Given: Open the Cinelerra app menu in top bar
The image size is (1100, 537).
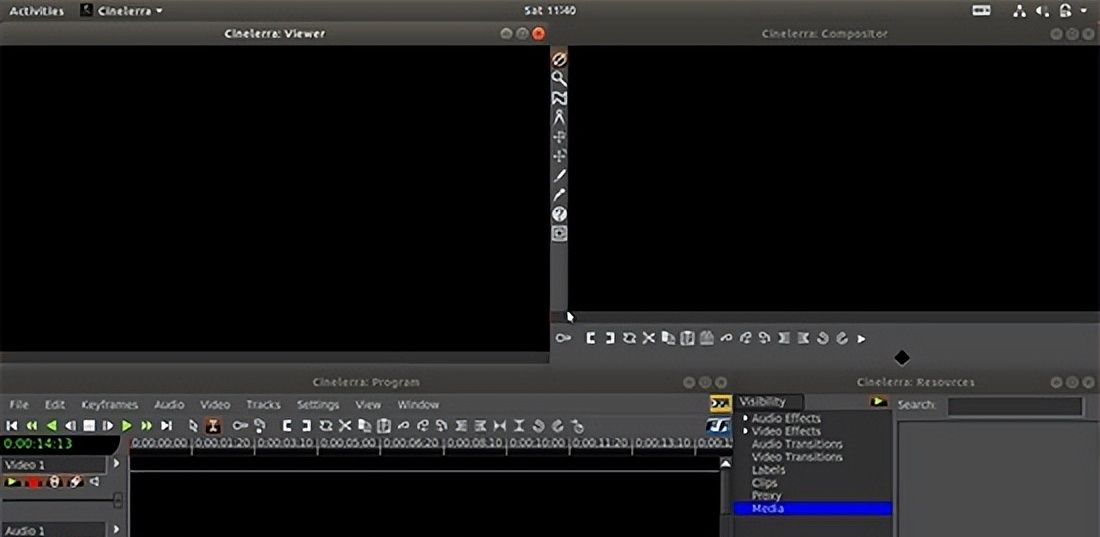Looking at the screenshot, I should click(122, 11).
